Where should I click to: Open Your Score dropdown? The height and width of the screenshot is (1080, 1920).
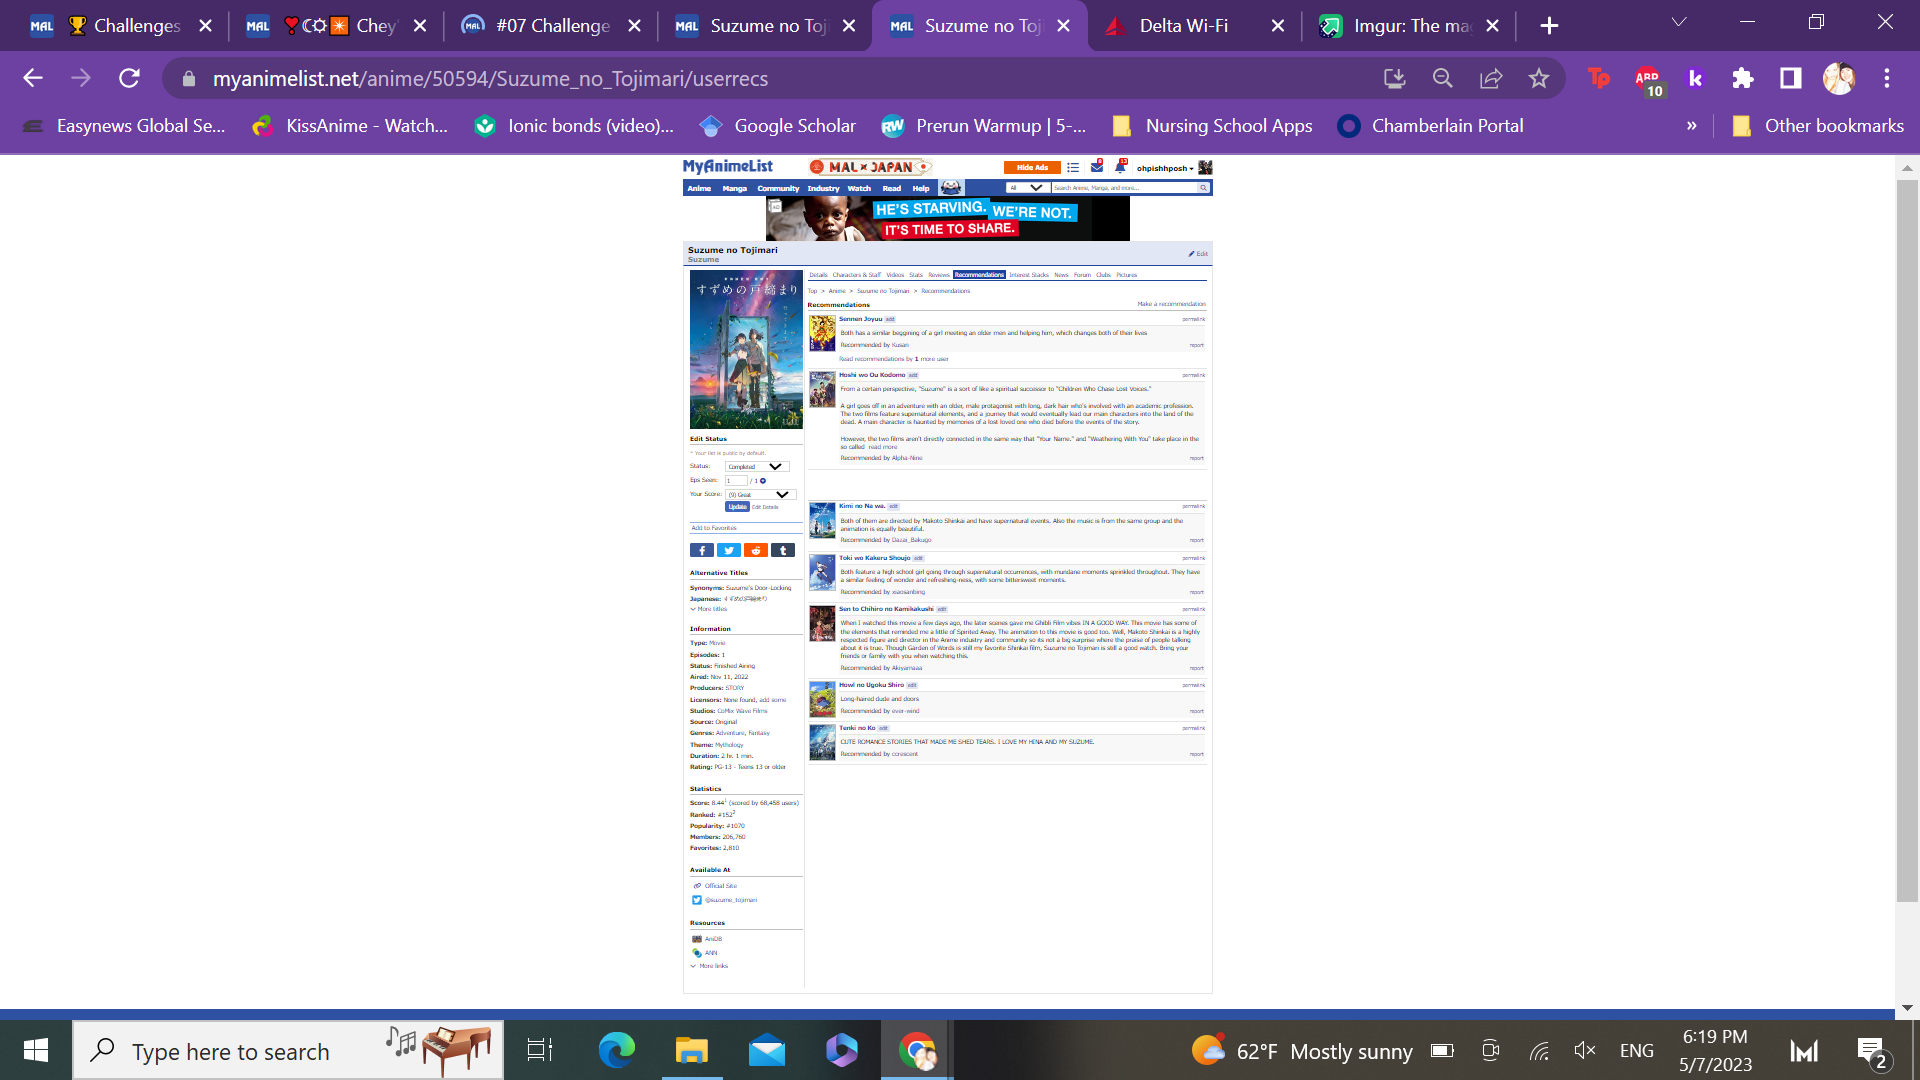tap(760, 495)
